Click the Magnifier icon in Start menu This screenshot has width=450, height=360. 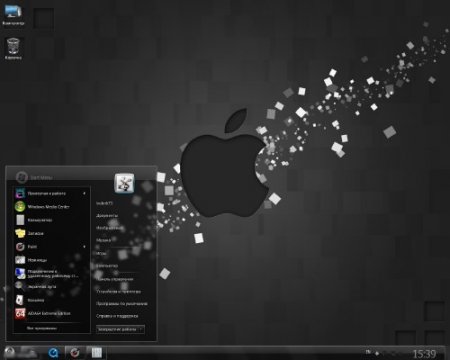click(19, 286)
